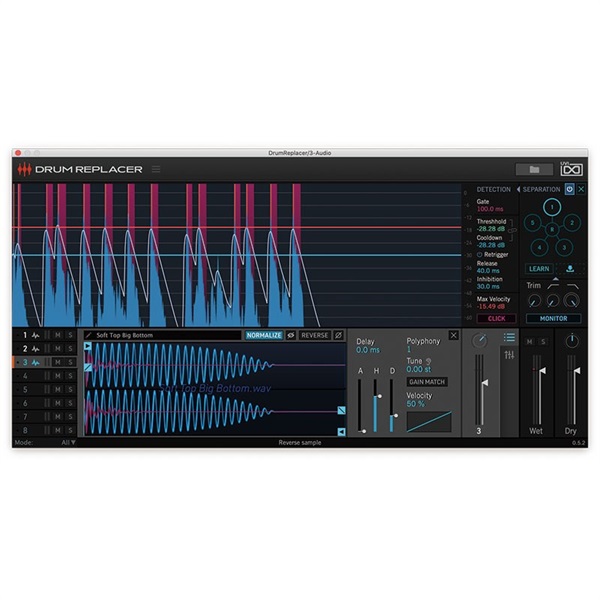The height and width of the screenshot is (600, 600).
Task: Enable the Retrigger option
Action: coord(480,254)
